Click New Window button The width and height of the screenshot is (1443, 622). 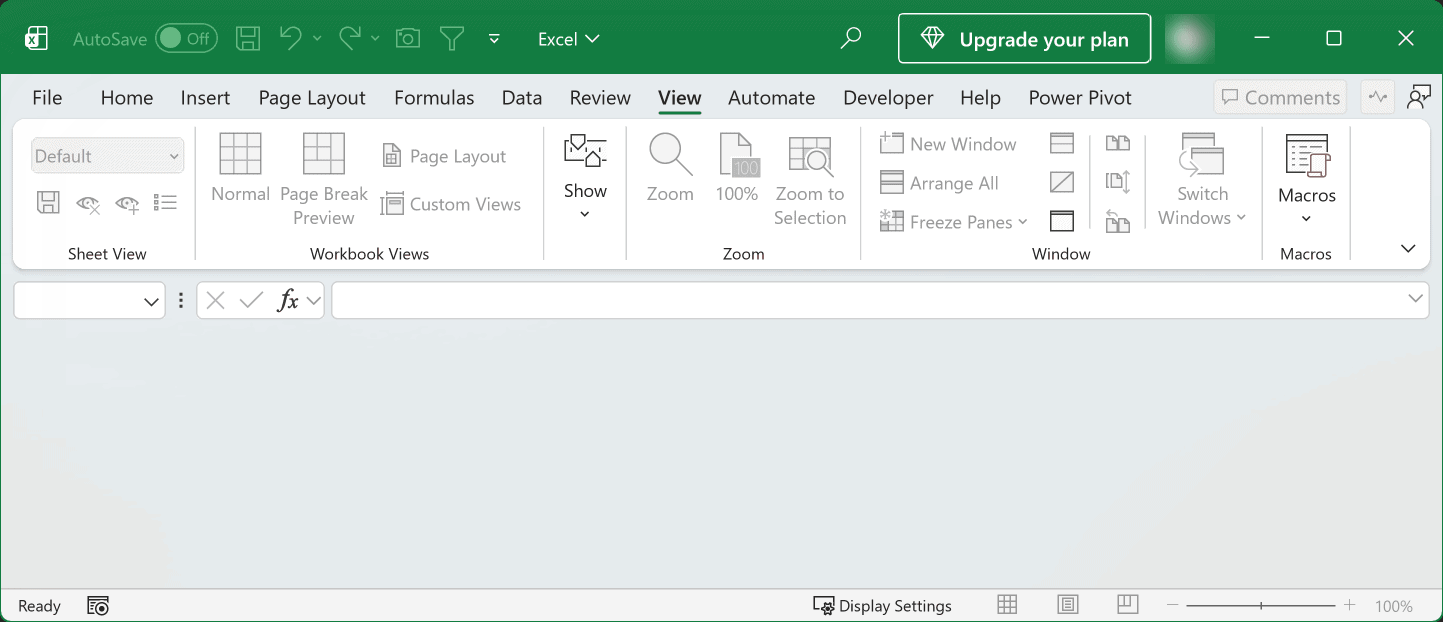(948, 144)
